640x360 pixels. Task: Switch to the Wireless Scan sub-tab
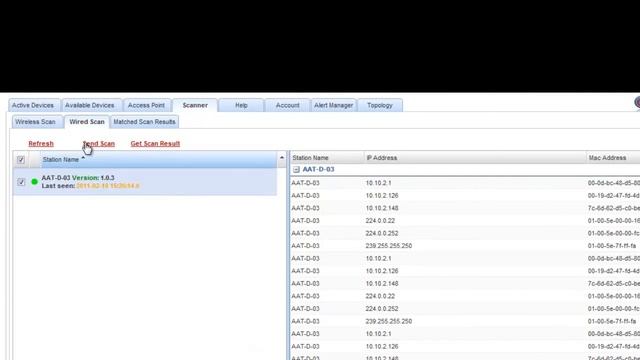coord(36,122)
